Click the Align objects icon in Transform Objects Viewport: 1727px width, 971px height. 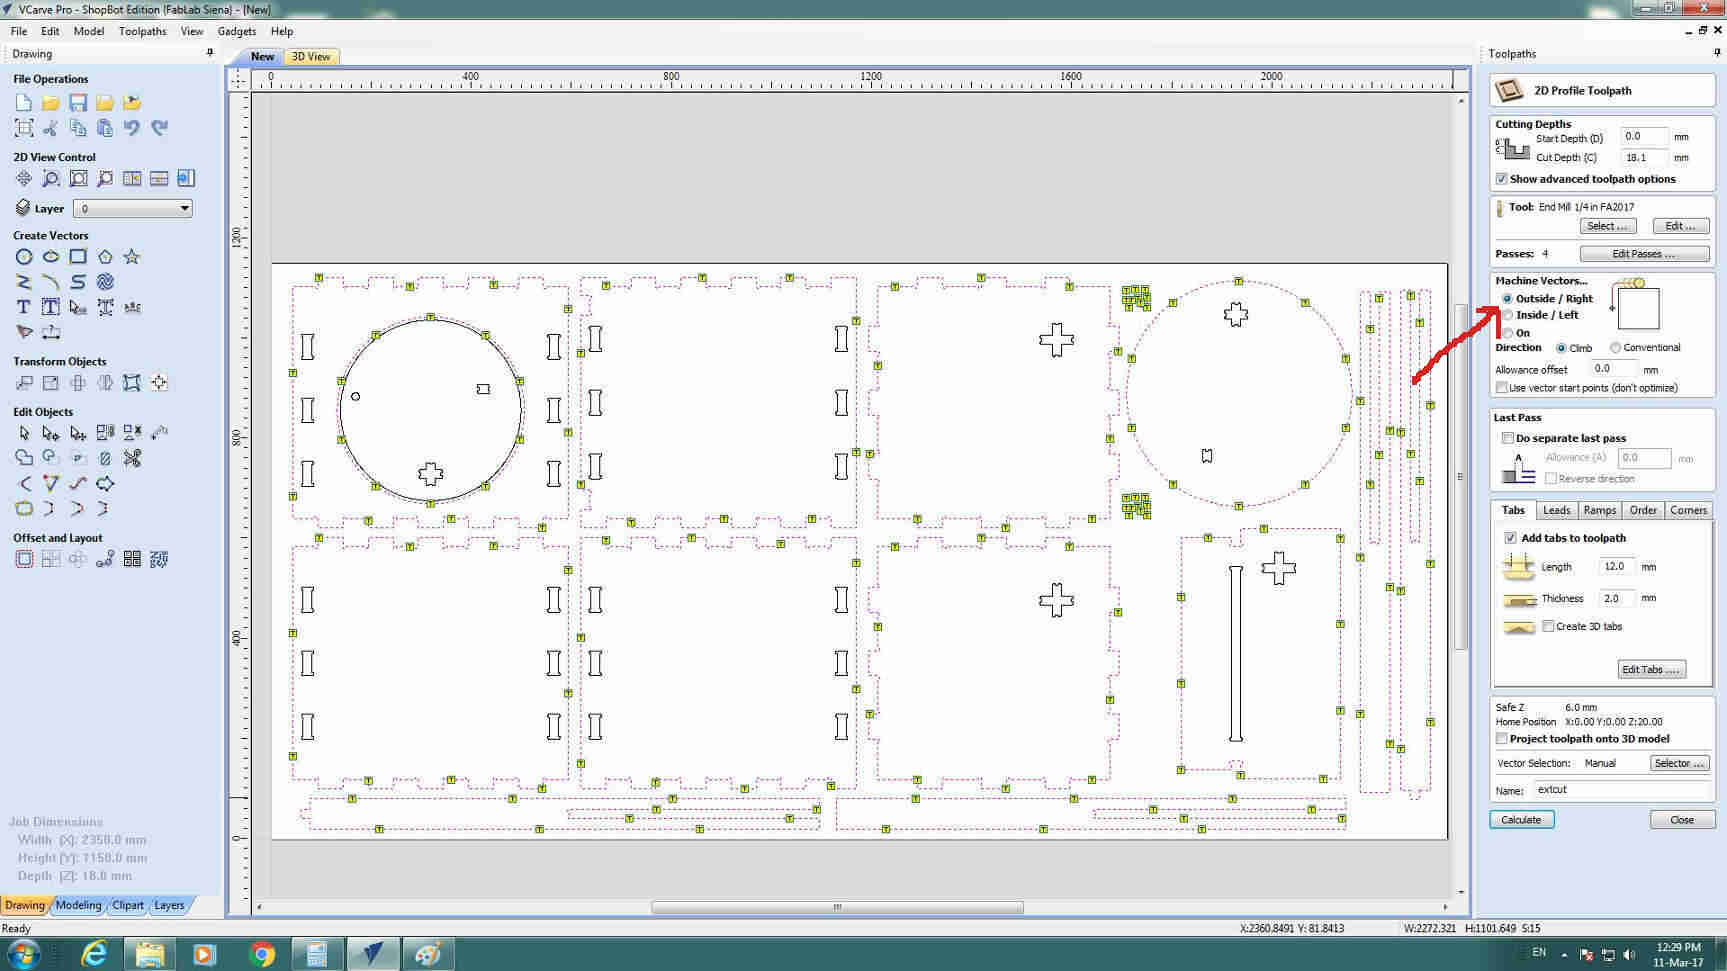pyautogui.click(x=159, y=383)
